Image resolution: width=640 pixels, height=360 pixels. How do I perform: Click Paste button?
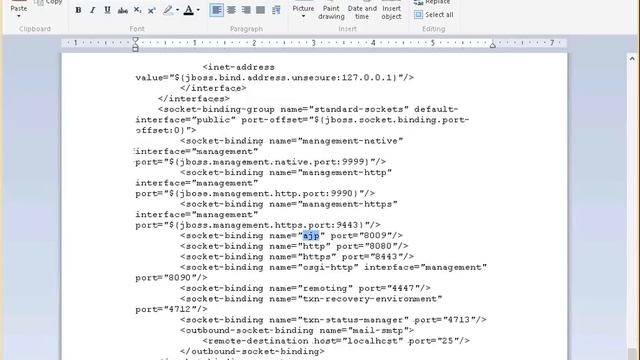coord(19,7)
